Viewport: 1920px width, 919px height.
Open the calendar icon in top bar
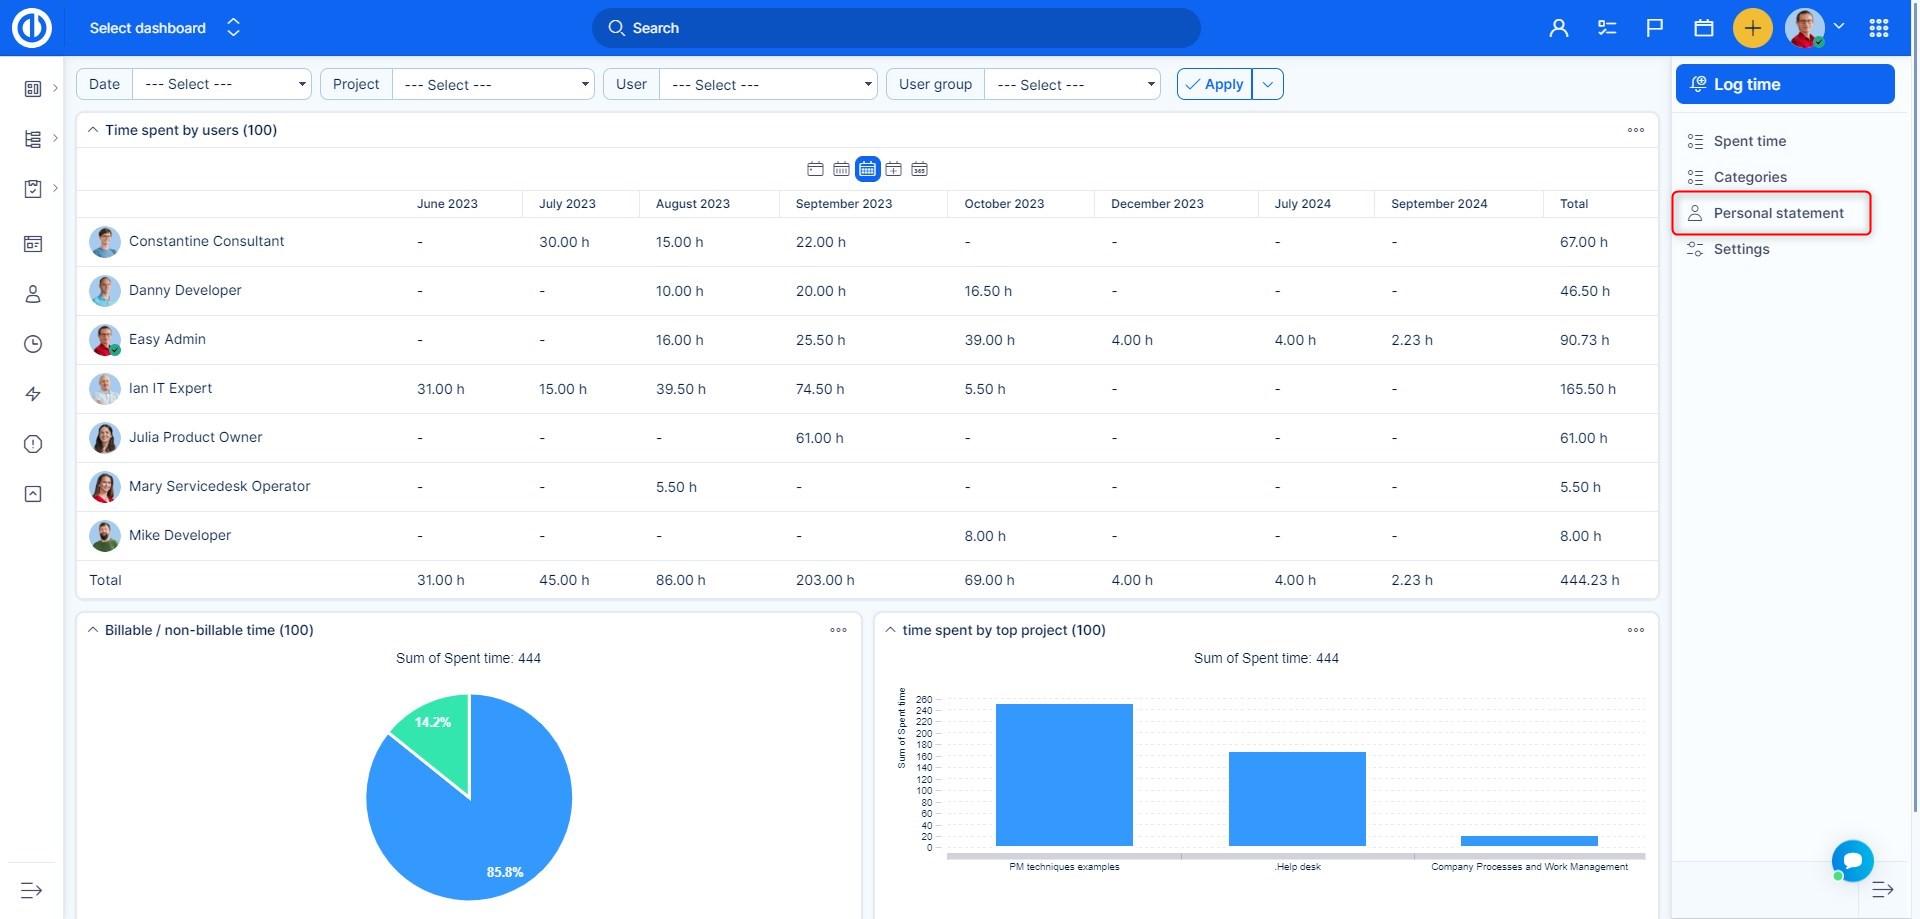pos(1704,28)
